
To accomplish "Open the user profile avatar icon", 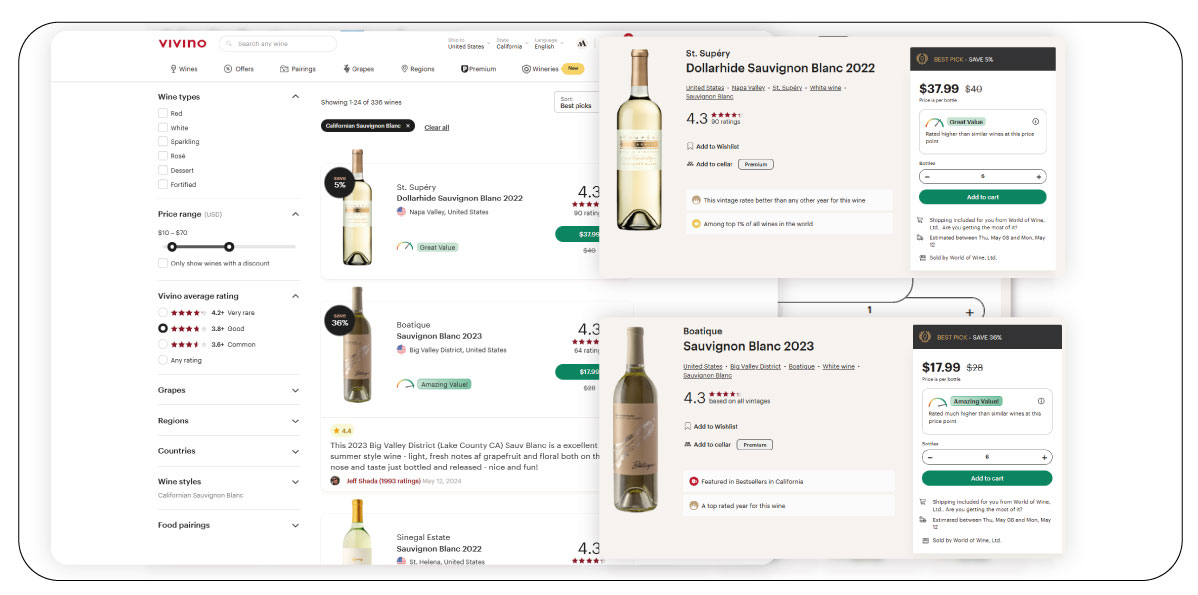I will 581,44.
